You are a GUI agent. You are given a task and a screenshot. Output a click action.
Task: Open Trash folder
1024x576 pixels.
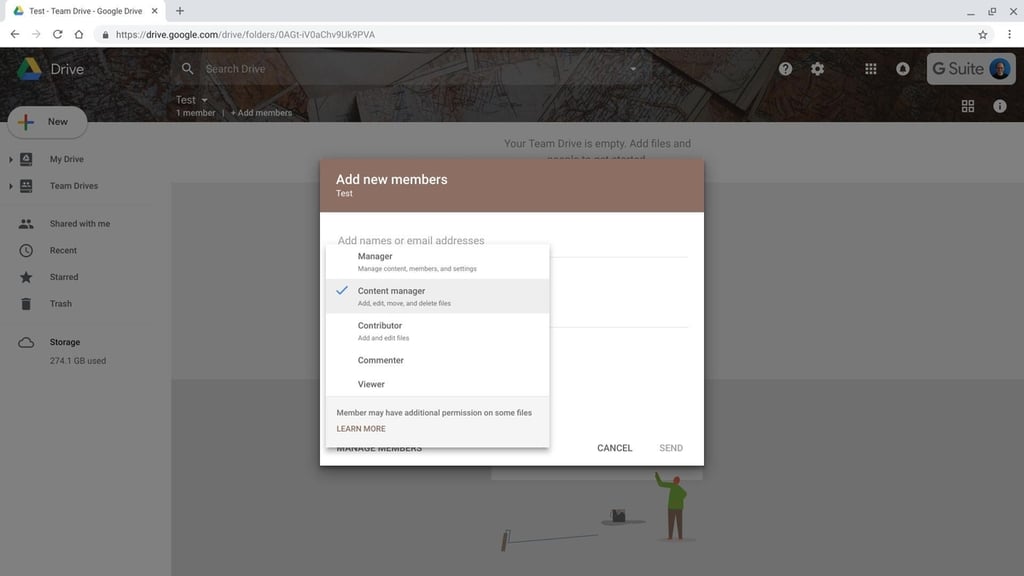[x=61, y=304]
